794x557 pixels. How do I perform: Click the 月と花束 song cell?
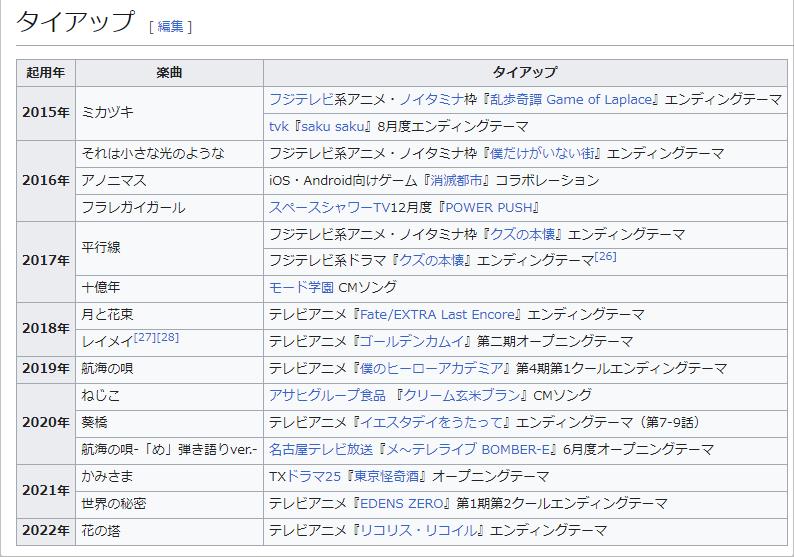tap(169, 314)
